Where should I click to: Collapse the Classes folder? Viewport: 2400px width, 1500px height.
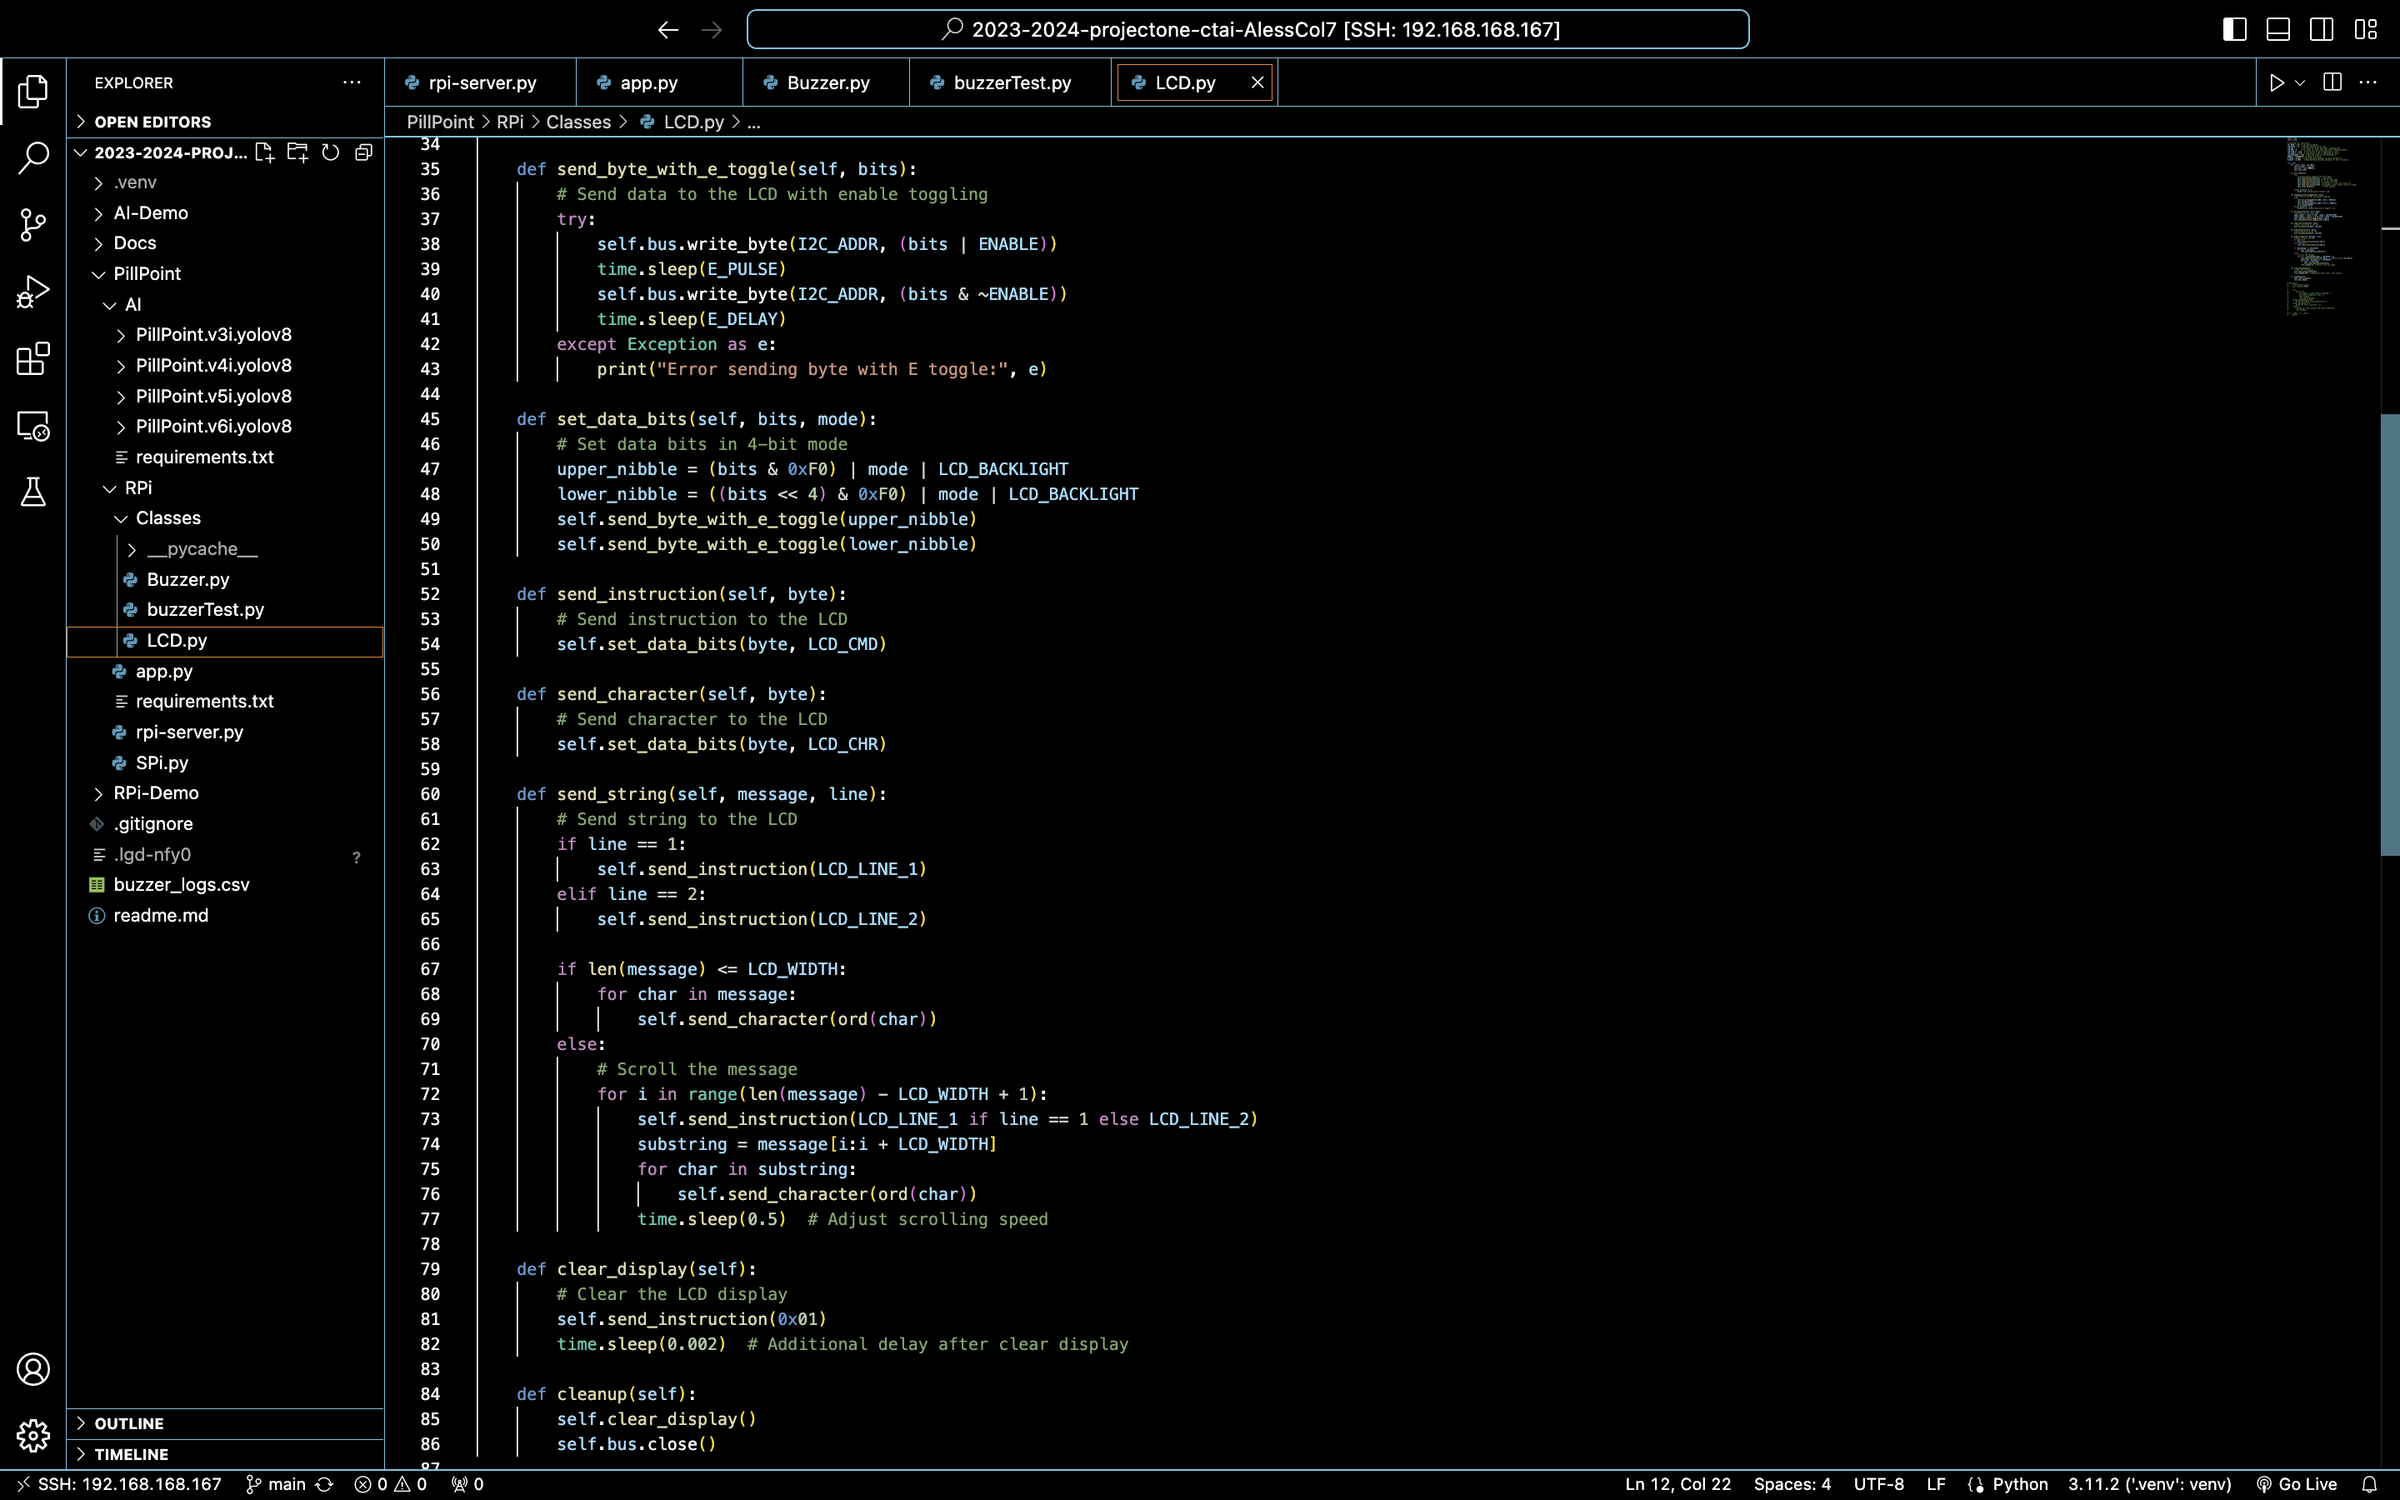(168, 518)
